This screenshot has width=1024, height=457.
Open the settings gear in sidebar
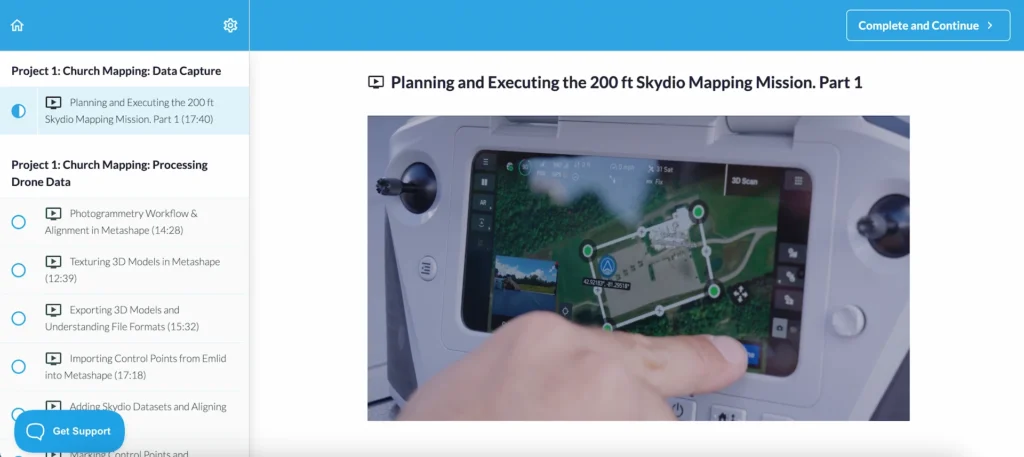[230, 25]
